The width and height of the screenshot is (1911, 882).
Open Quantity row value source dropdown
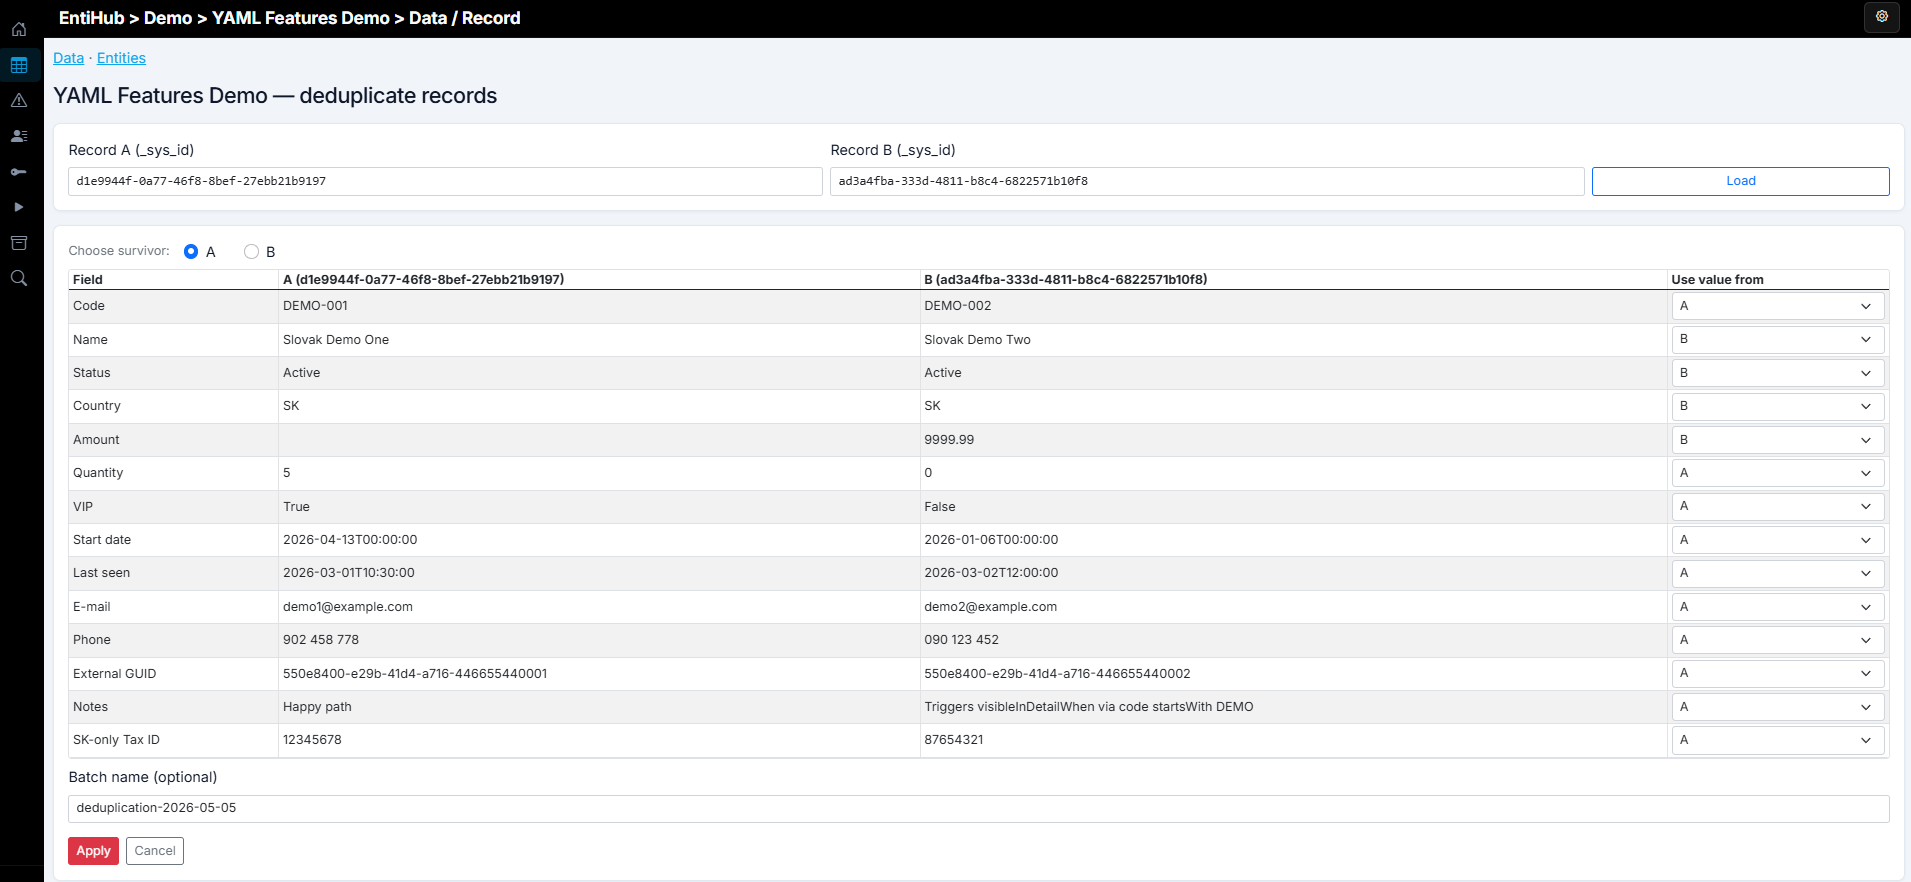point(1778,473)
